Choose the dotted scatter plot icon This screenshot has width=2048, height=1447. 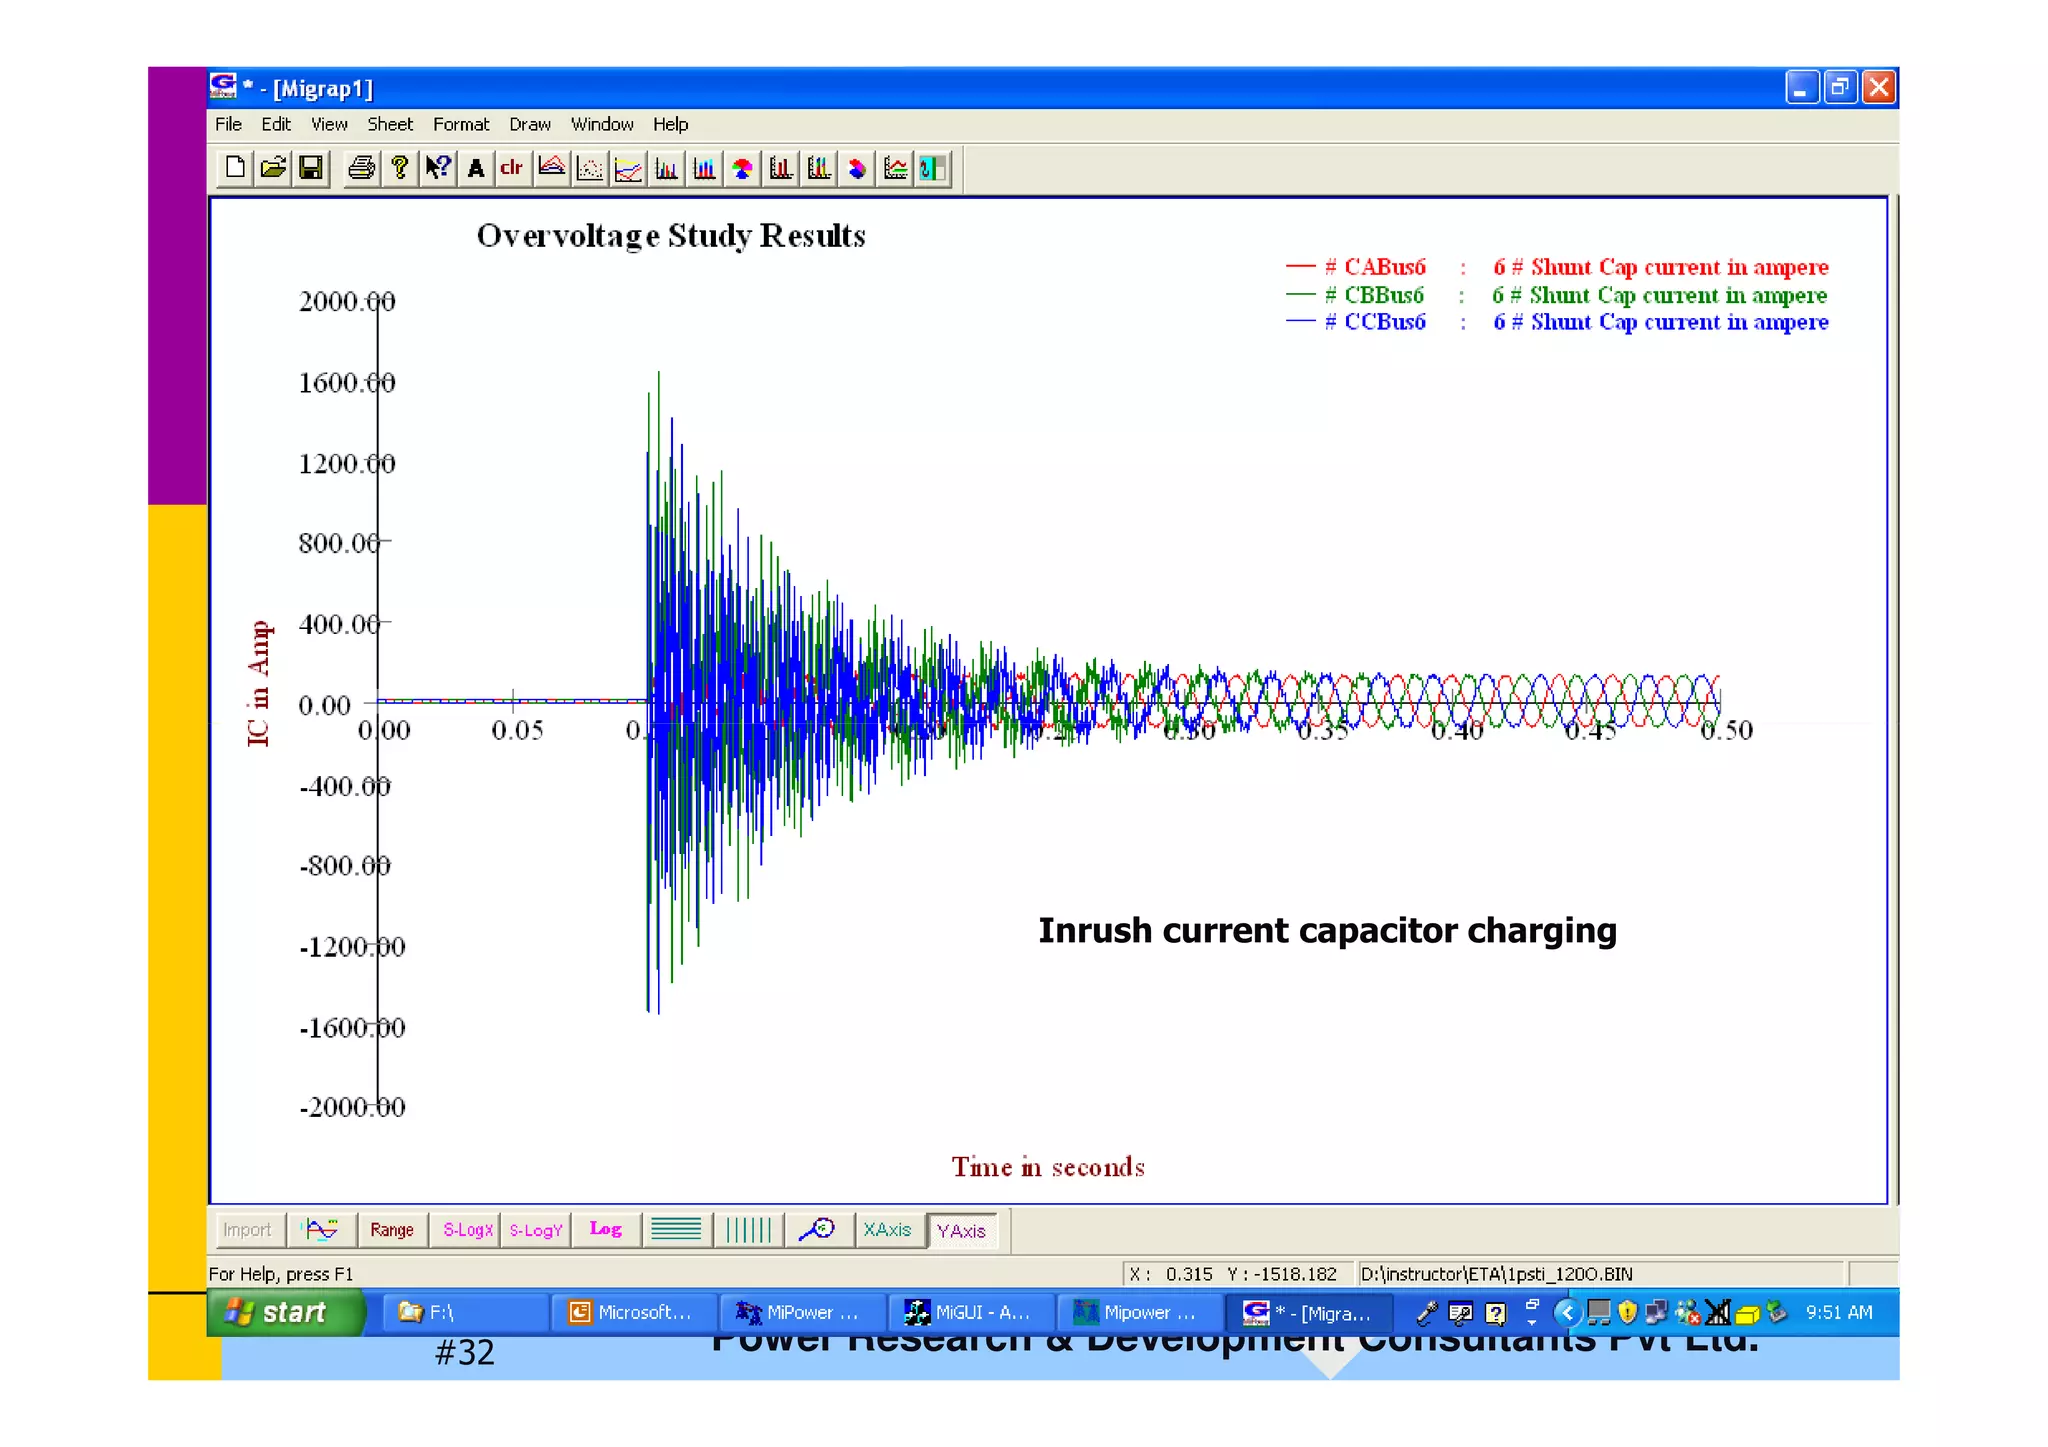590,167
